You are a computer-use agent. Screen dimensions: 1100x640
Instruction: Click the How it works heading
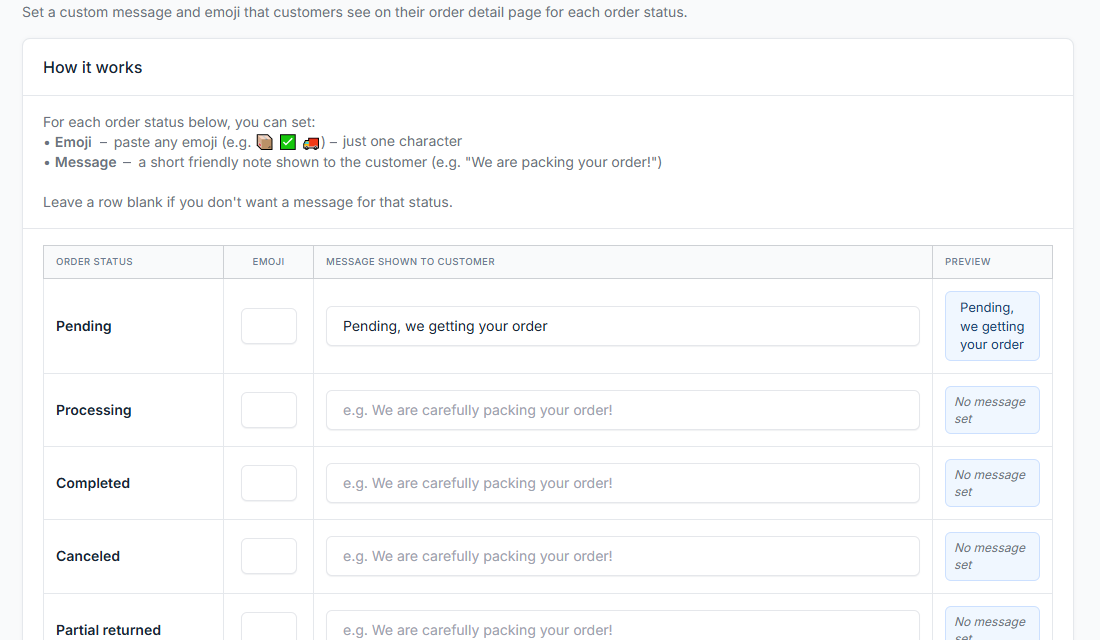(93, 68)
